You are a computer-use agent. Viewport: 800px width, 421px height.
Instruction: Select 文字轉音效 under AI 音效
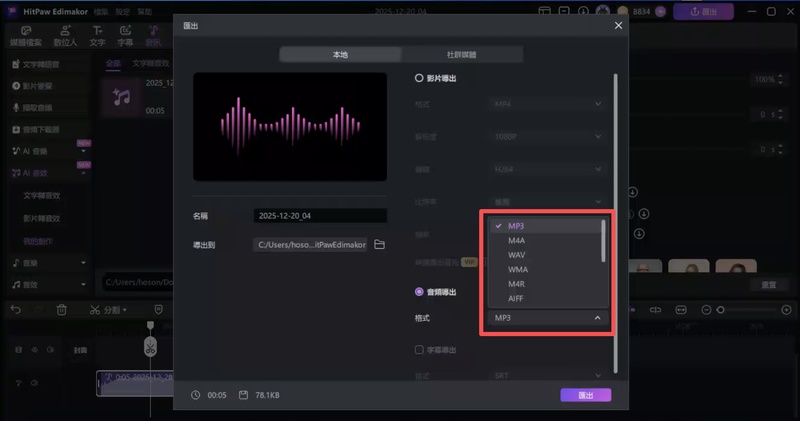point(42,195)
